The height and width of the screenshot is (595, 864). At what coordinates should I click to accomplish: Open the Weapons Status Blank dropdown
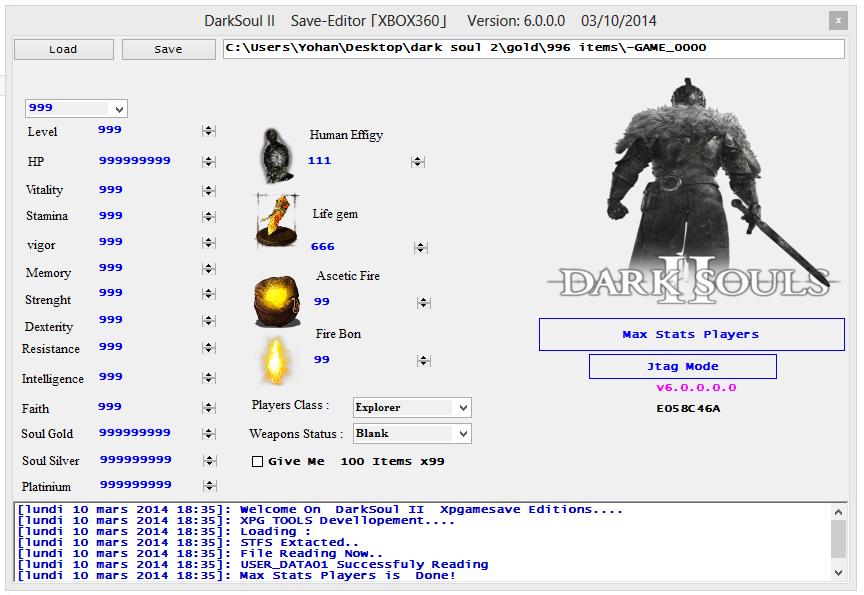(x=461, y=434)
